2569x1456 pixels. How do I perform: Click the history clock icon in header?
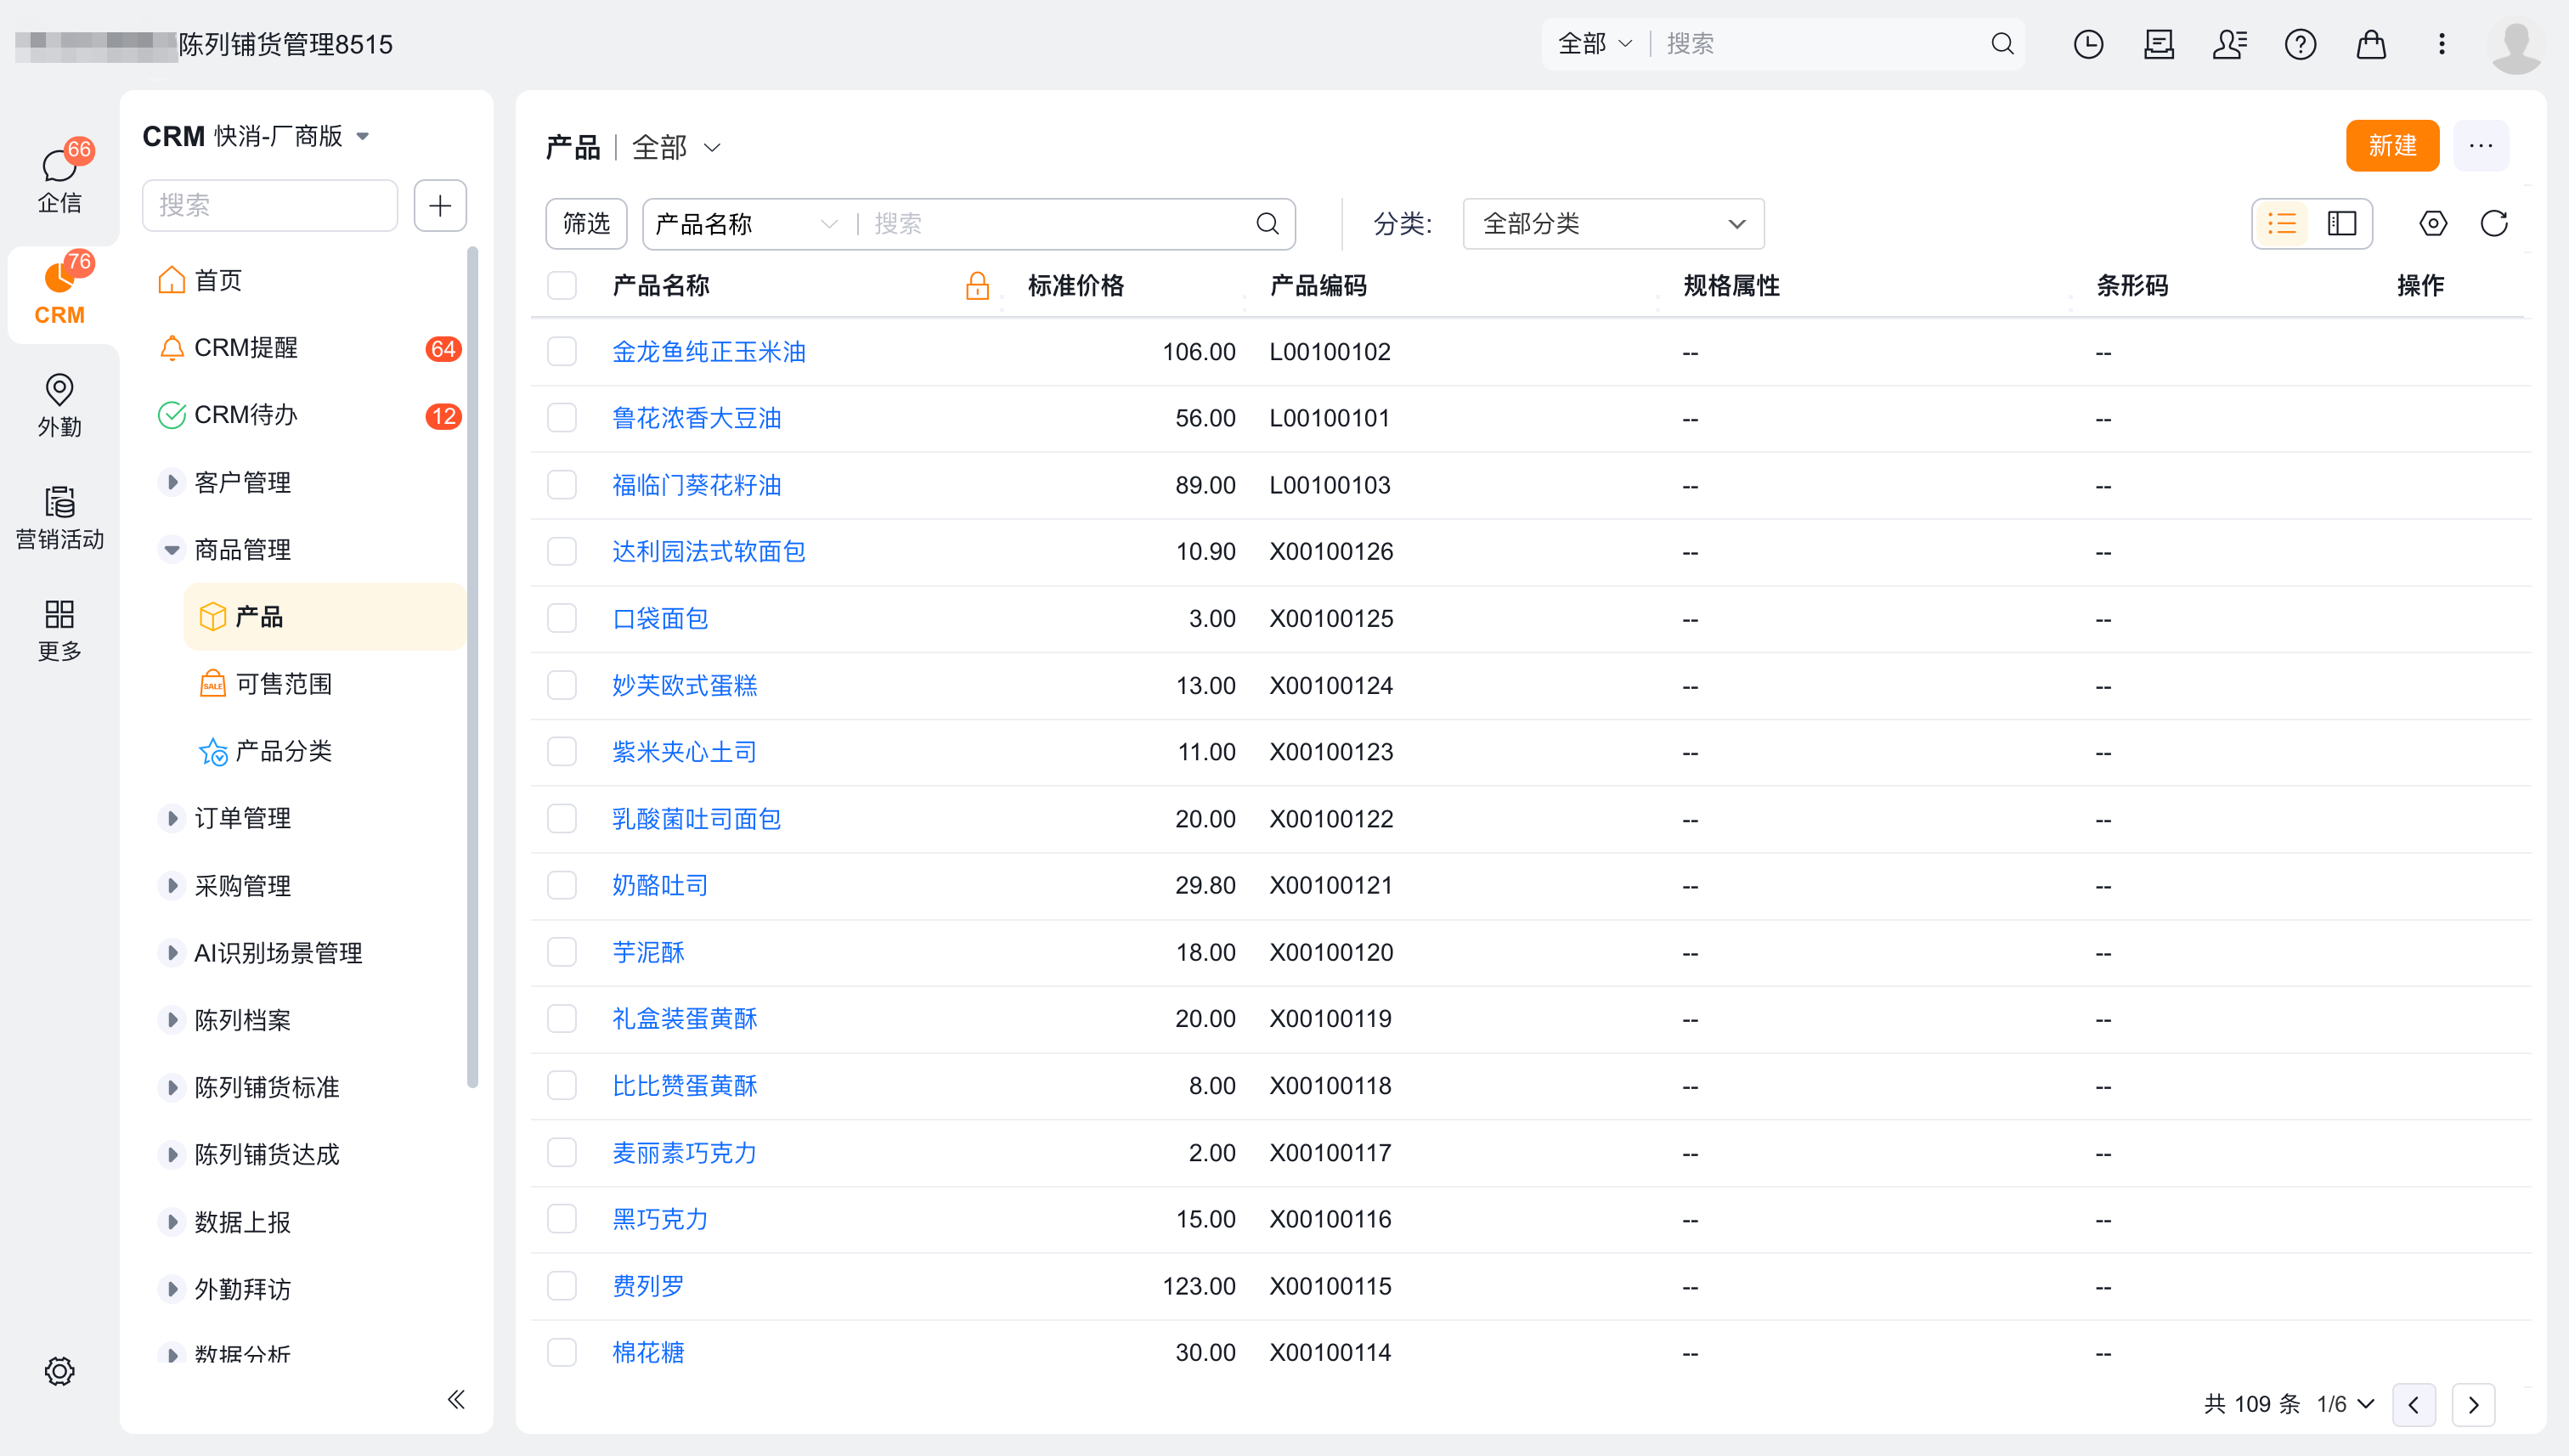(x=2088, y=44)
